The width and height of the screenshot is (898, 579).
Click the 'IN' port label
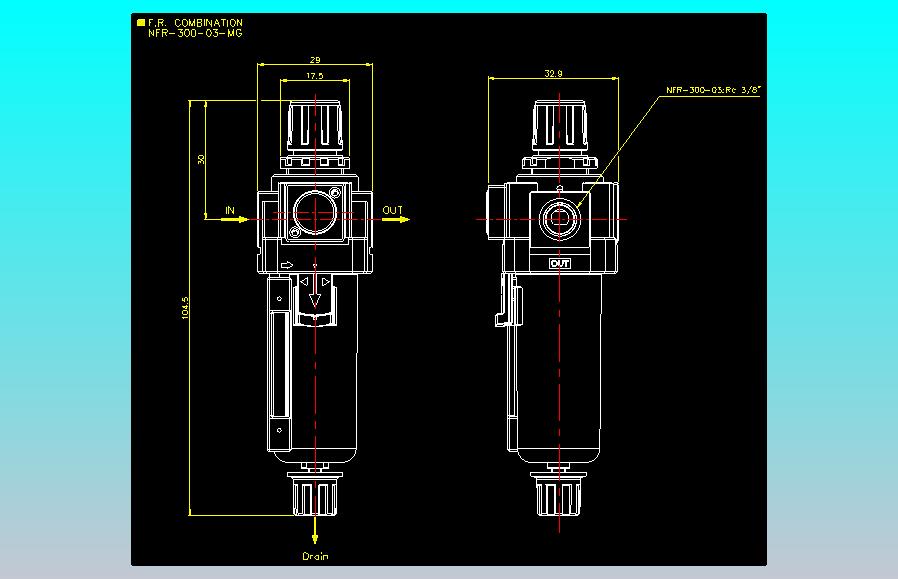coord(230,210)
